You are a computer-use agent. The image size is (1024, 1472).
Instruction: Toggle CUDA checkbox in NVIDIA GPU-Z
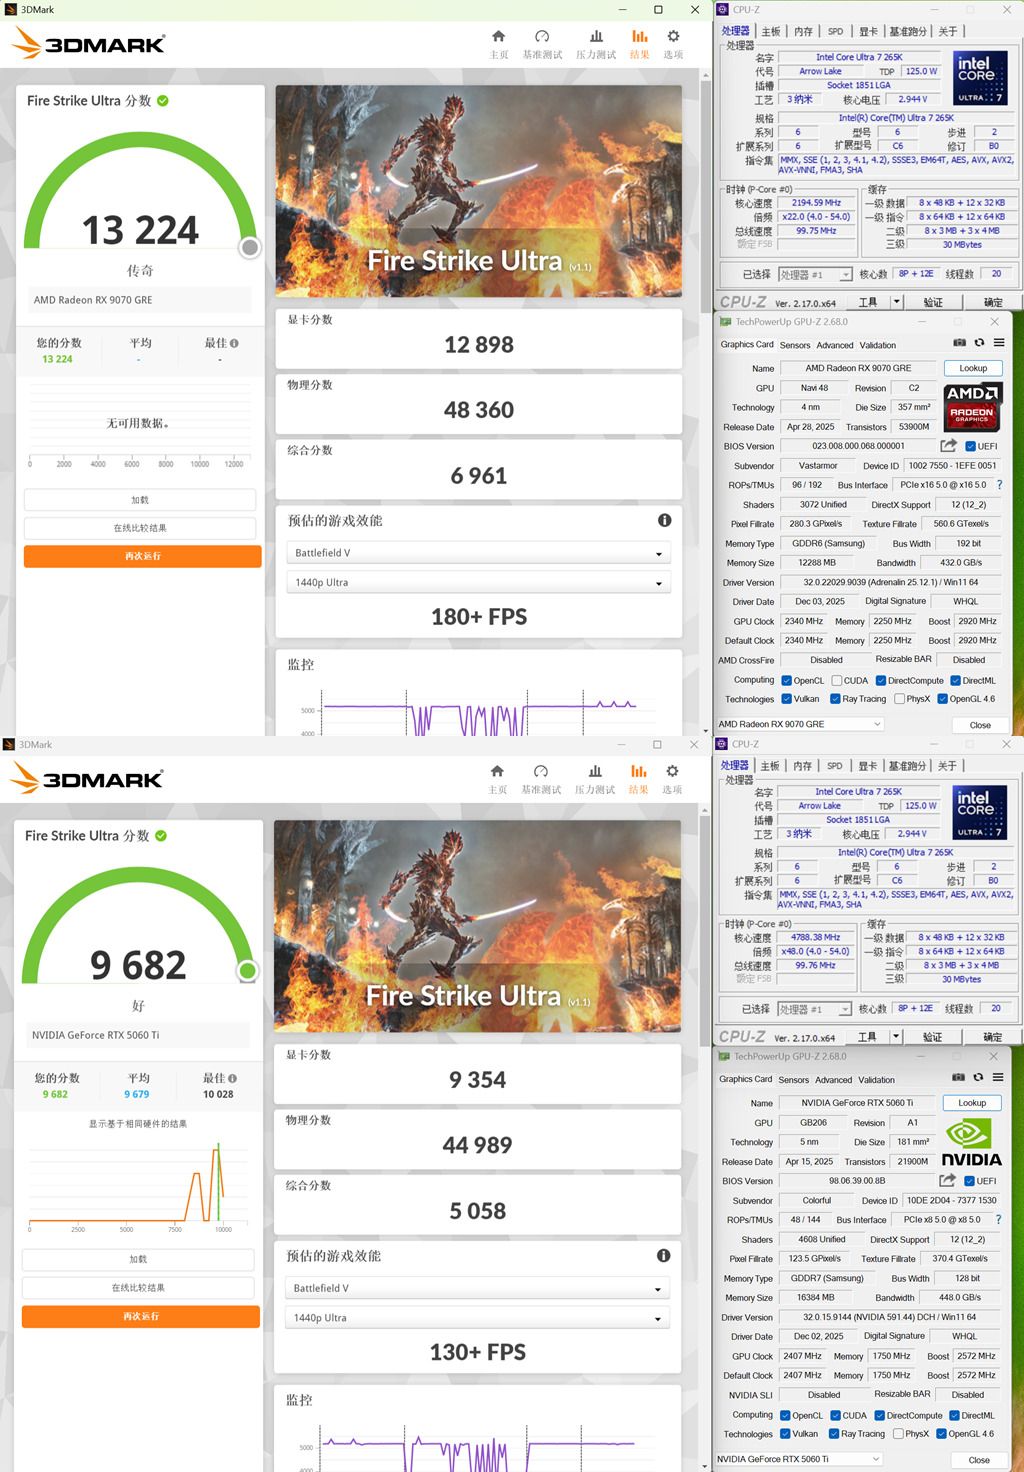click(836, 1416)
